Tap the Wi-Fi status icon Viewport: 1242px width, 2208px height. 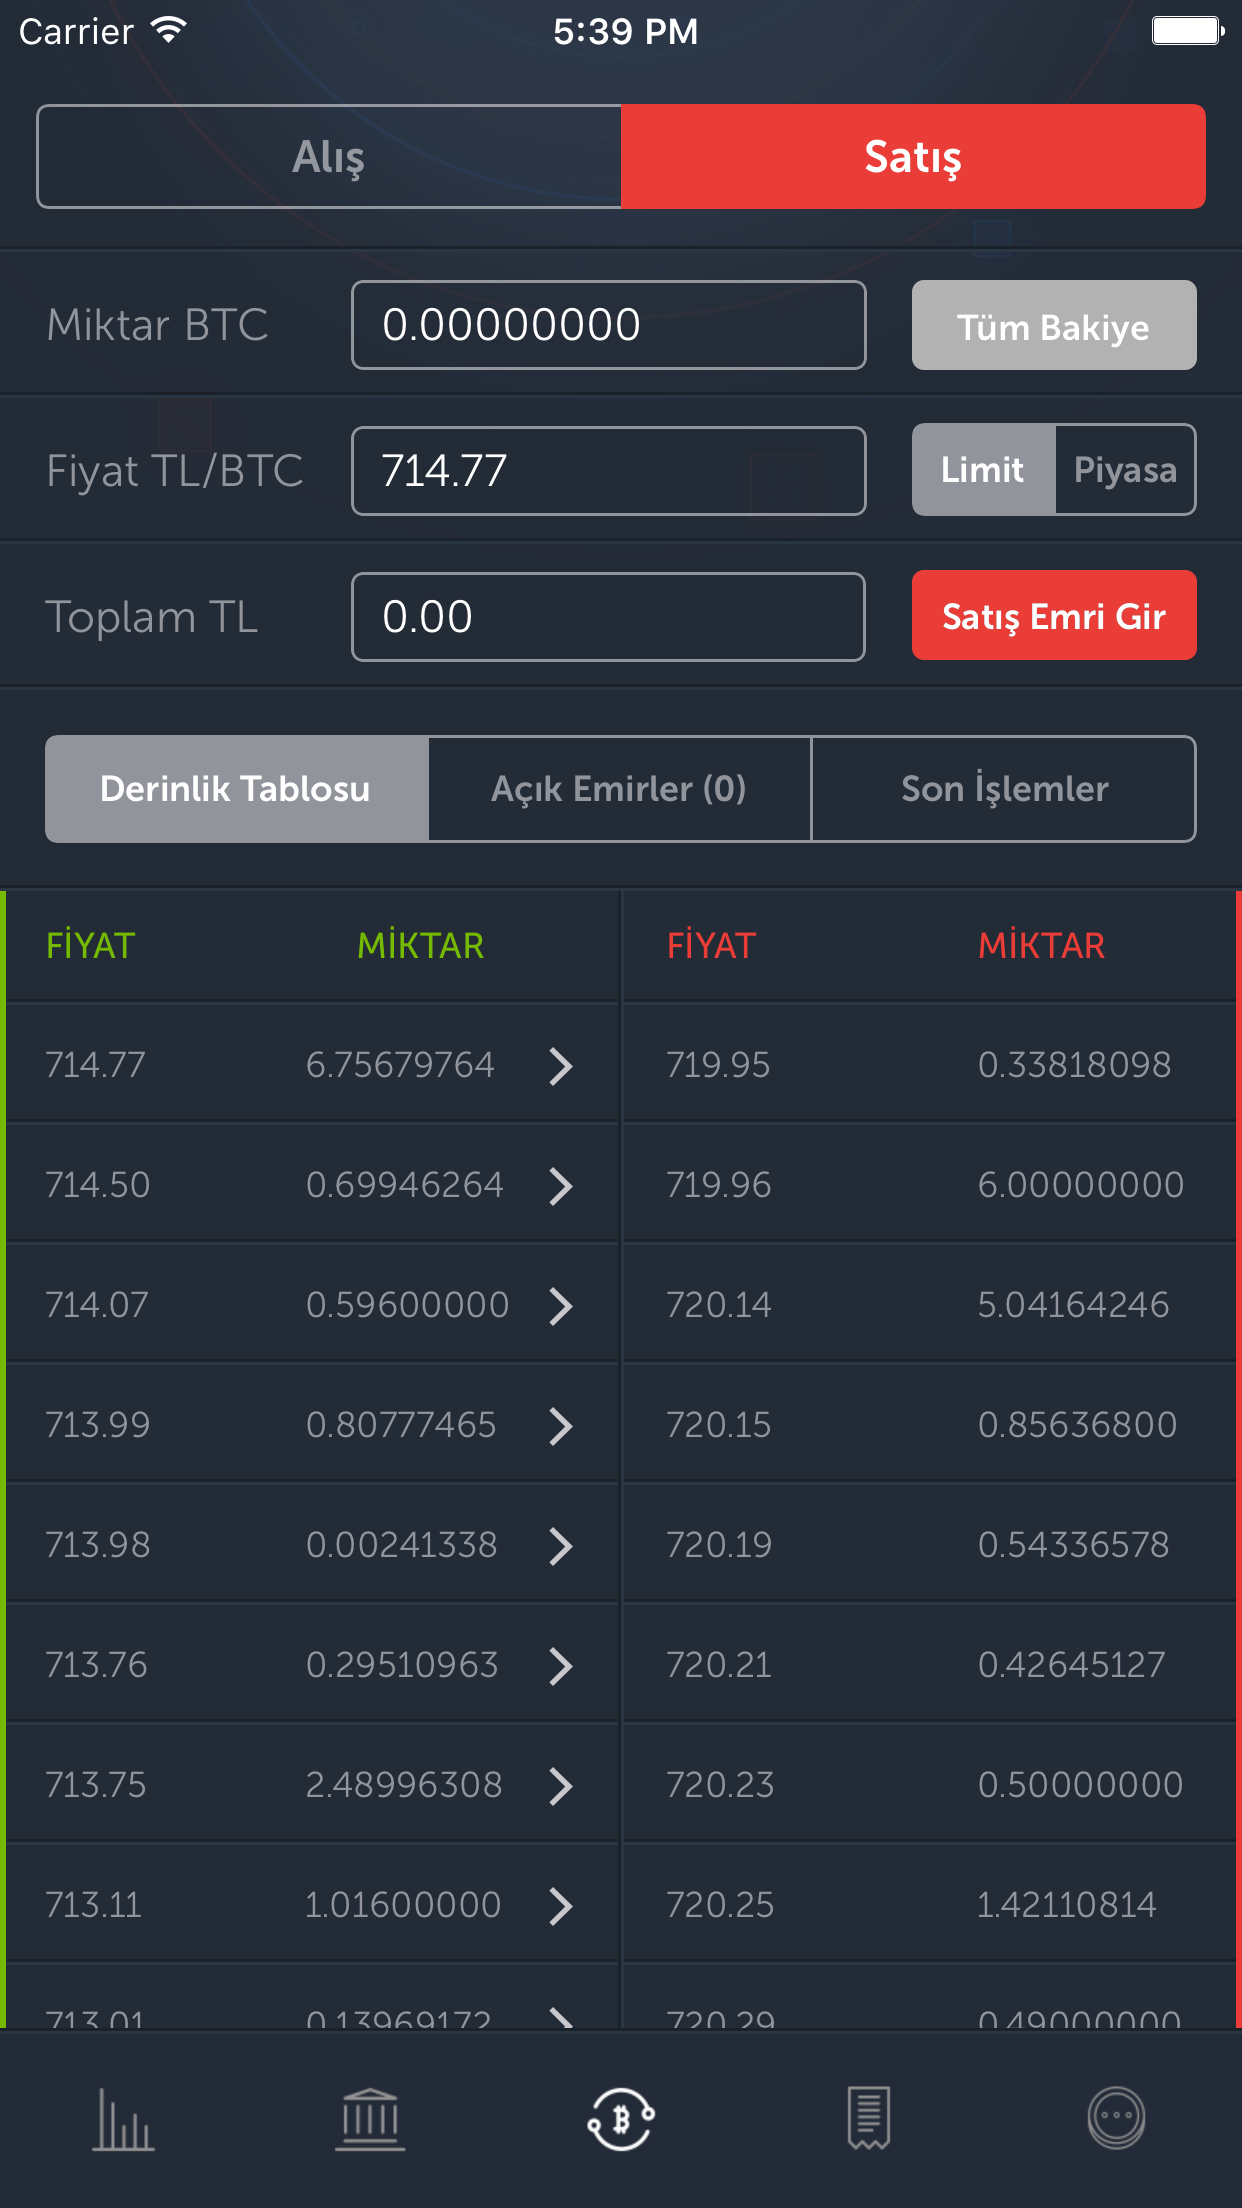coord(169,31)
